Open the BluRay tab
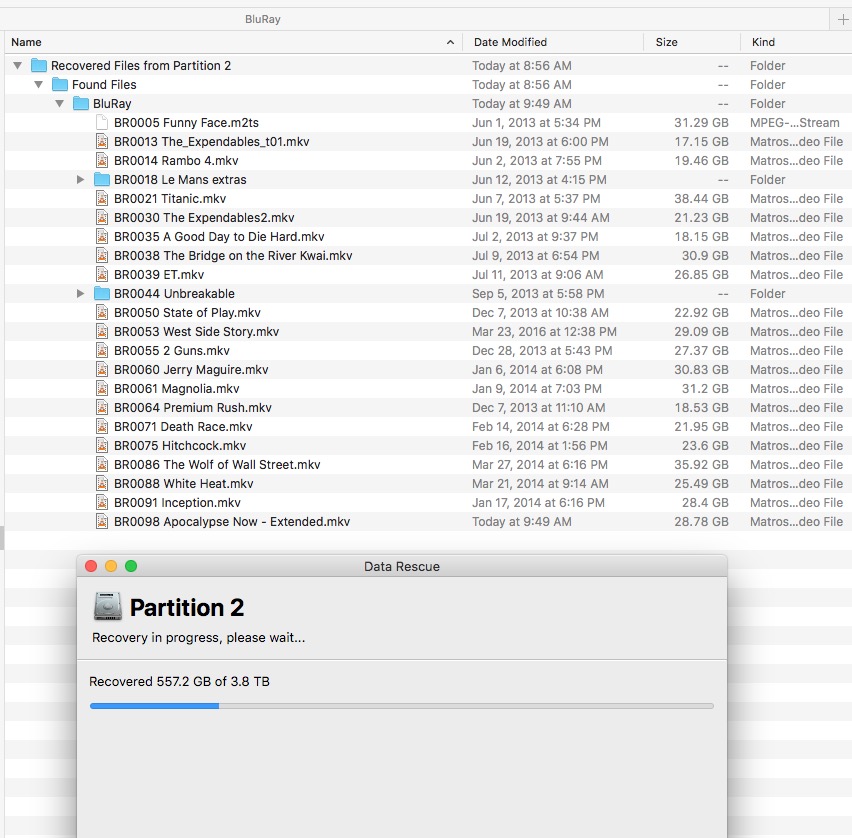The image size is (852, 838). point(262,20)
